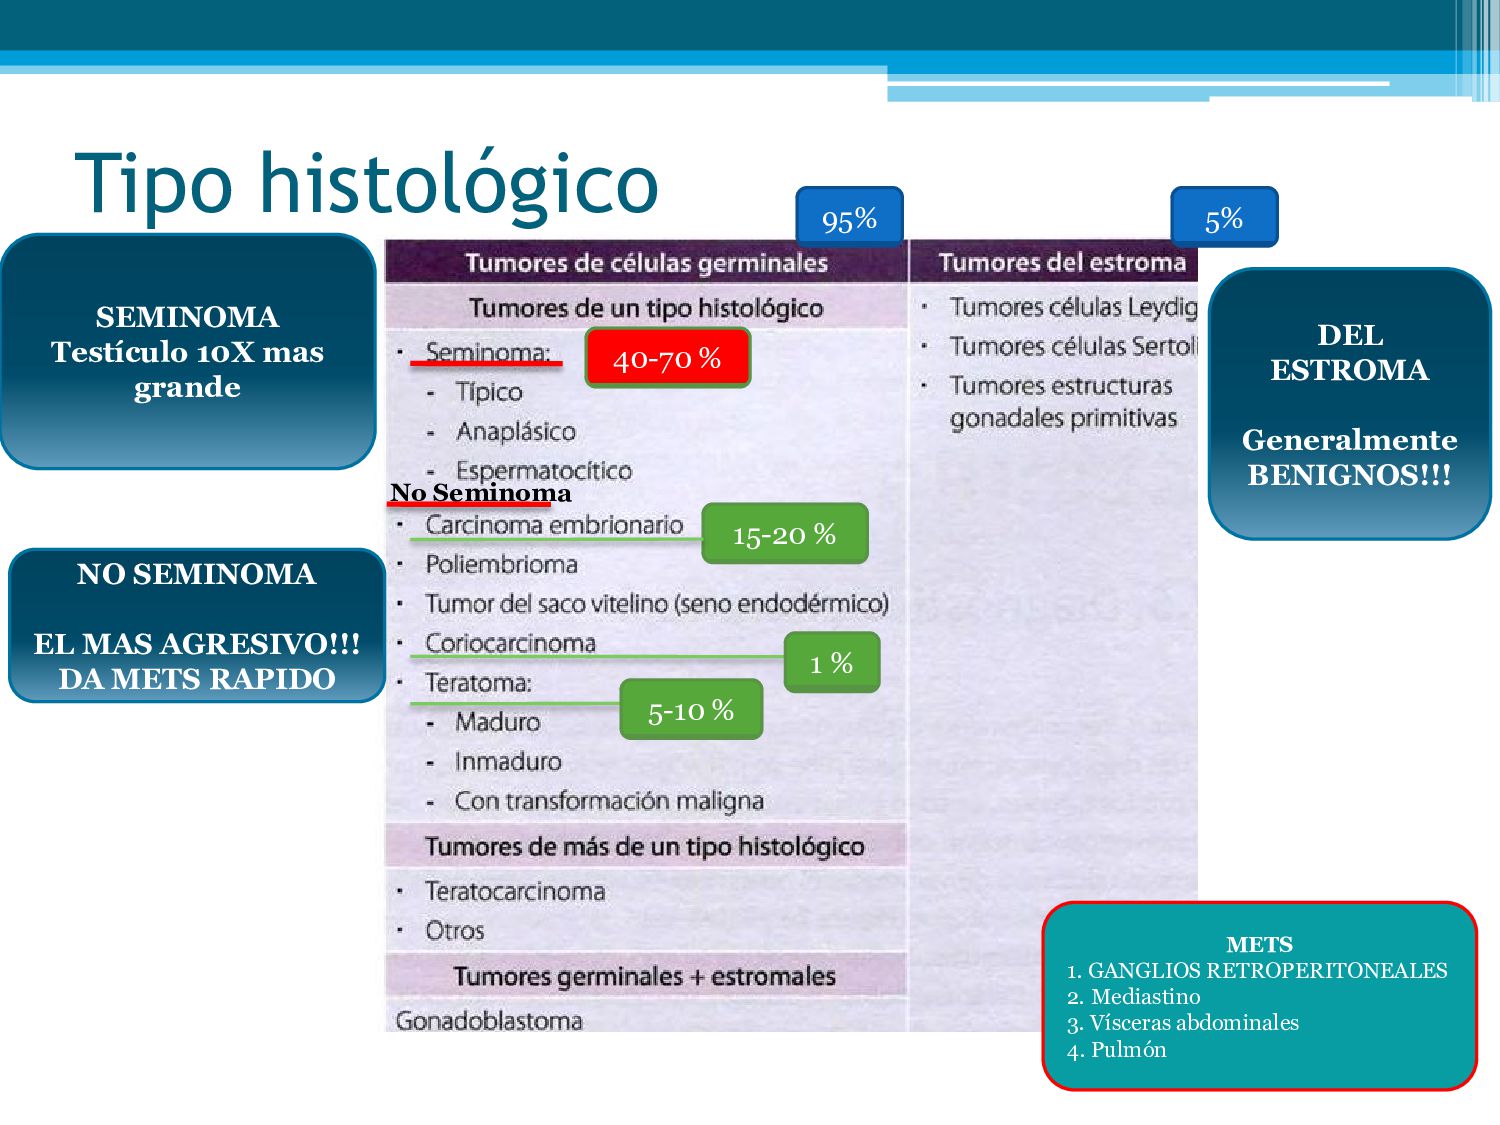The image size is (1500, 1125).
Task: Click the green 1 % badge
Action: (x=831, y=662)
